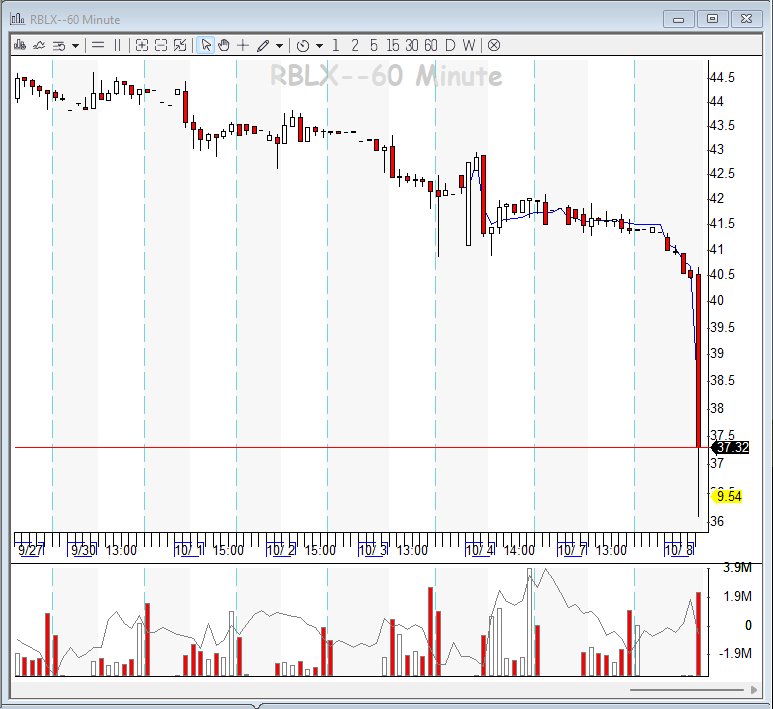Click the 10/ 1 date label
Viewport: 773px width, 709px height.
189,550
